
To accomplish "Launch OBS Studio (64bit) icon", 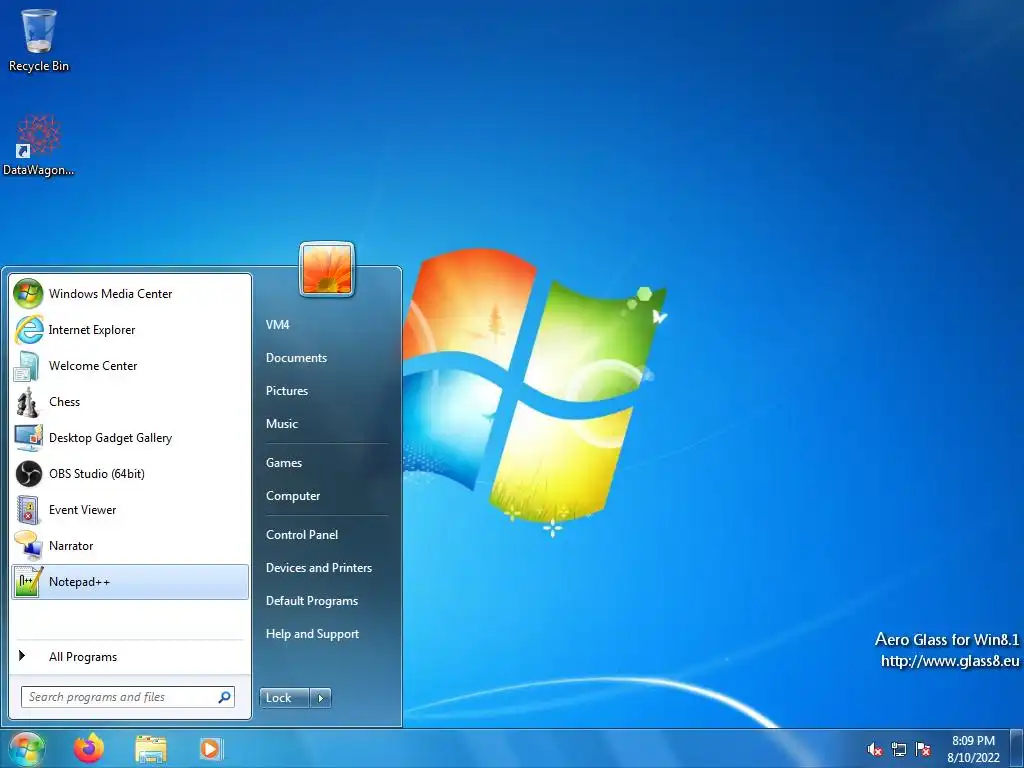I will (28, 473).
